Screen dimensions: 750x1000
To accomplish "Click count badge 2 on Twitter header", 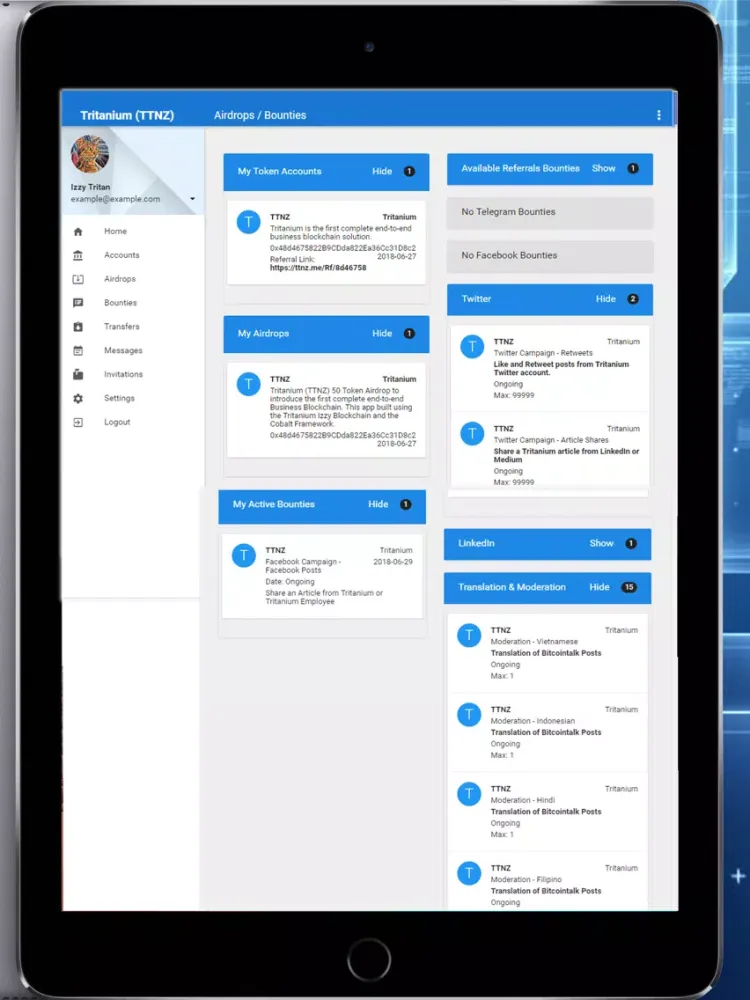I will tap(633, 298).
